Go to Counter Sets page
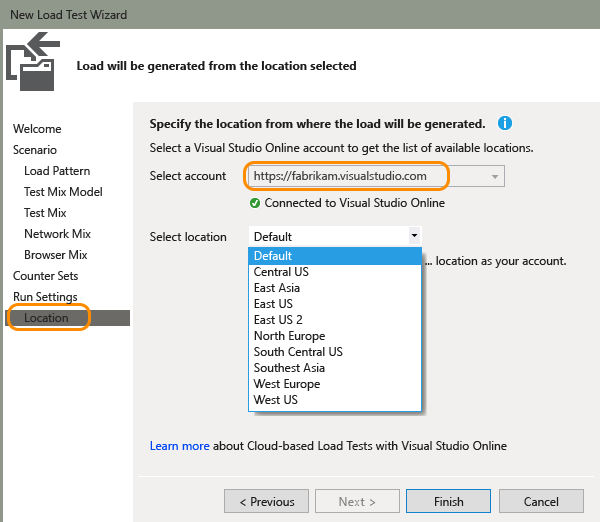Image resolution: width=600 pixels, height=522 pixels. click(x=46, y=276)
